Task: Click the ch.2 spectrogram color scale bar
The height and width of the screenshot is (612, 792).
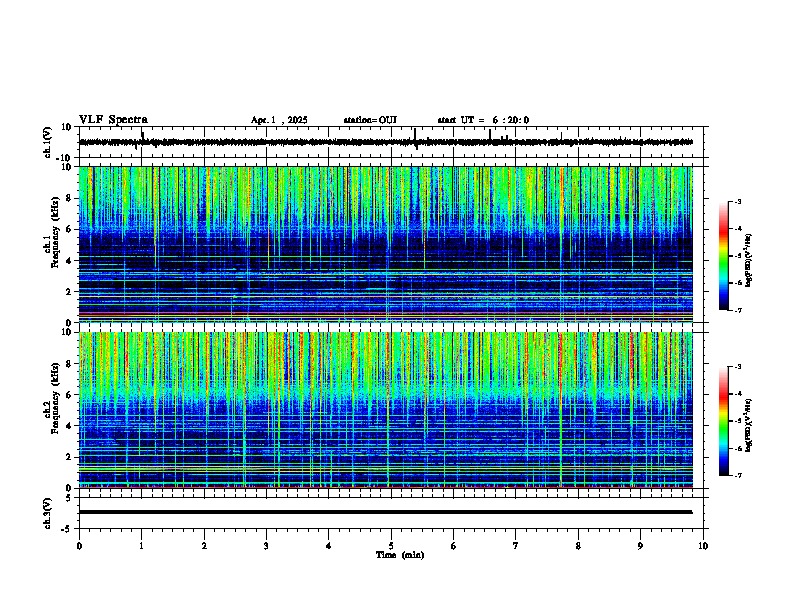Action: click(x=724, y=421)
